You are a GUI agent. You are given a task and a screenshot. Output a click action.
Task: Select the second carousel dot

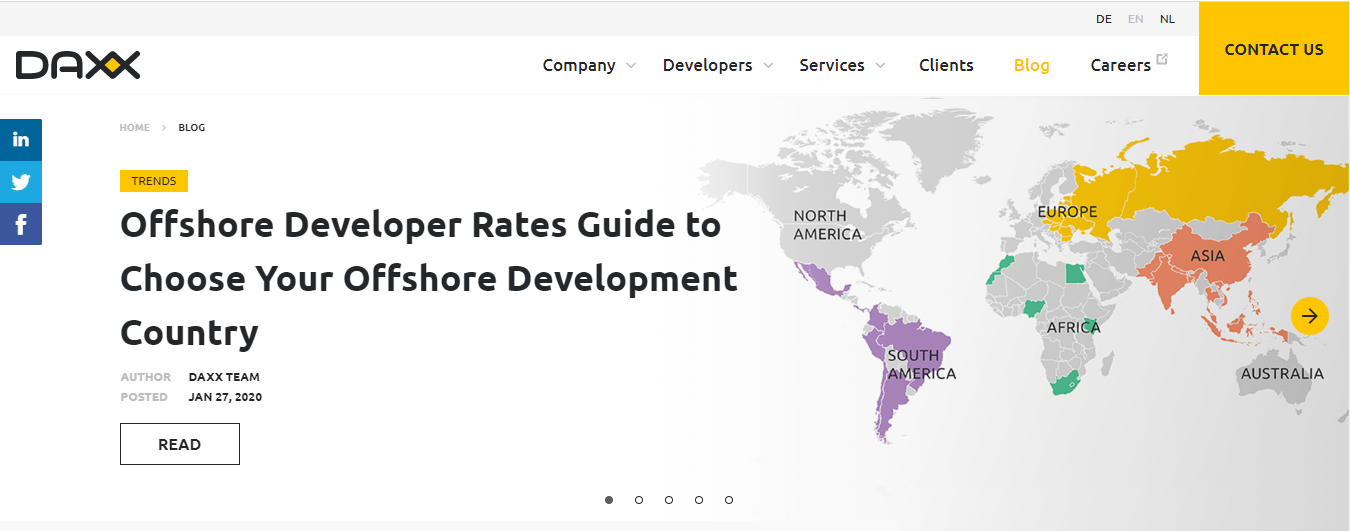click(x=639, y=500)
